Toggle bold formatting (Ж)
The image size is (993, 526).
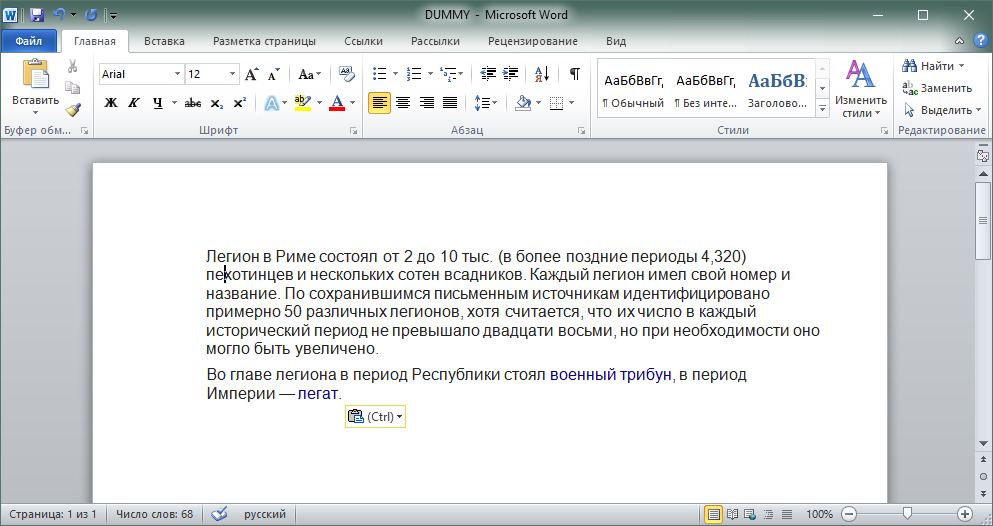pyautogui.click(x=111, y=103)
